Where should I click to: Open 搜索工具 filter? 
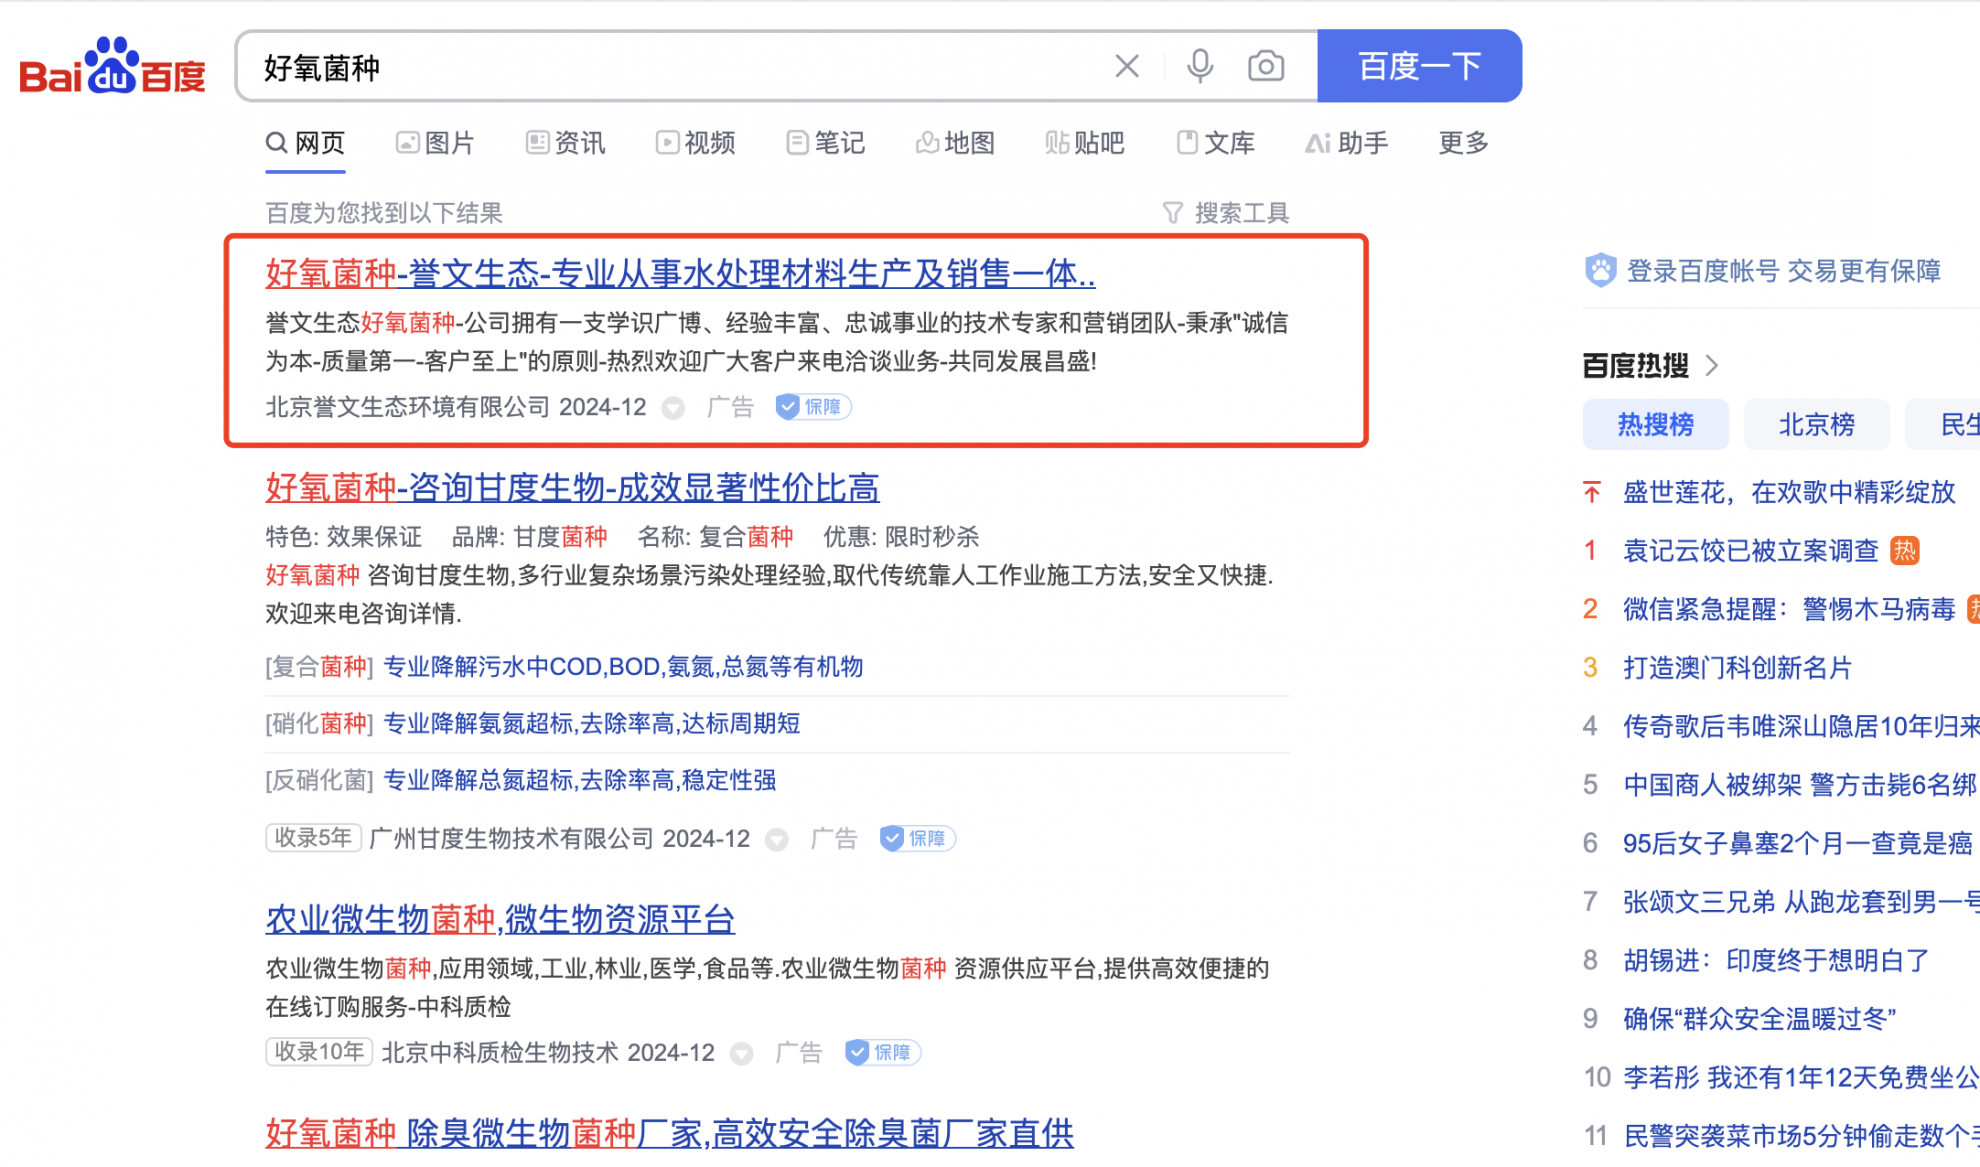1226,213
